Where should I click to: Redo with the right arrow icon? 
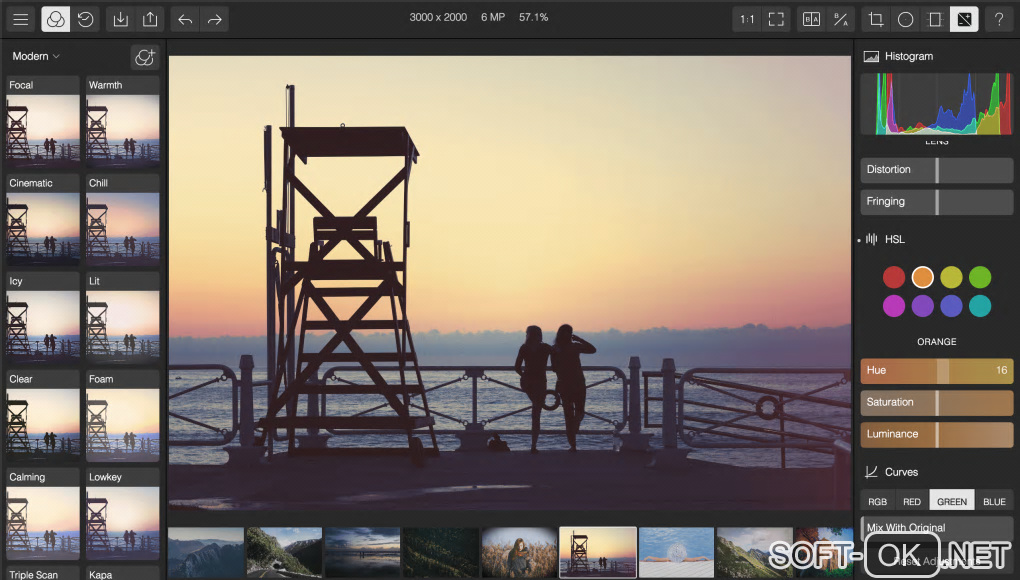pos(215,20)
